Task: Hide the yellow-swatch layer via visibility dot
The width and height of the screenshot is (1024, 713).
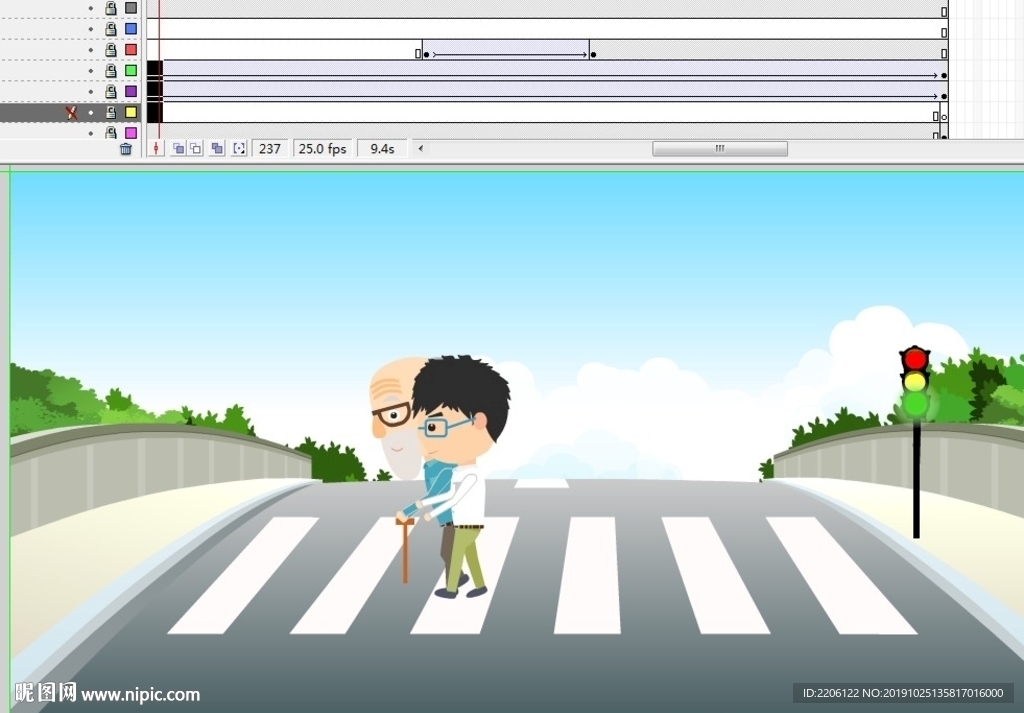Action: [91, 113]
